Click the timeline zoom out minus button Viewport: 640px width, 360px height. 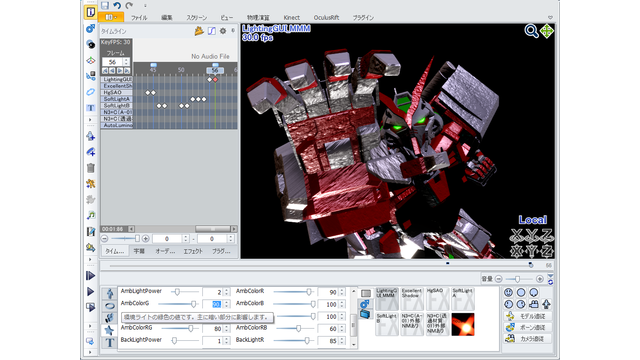(x=104, y=238)
